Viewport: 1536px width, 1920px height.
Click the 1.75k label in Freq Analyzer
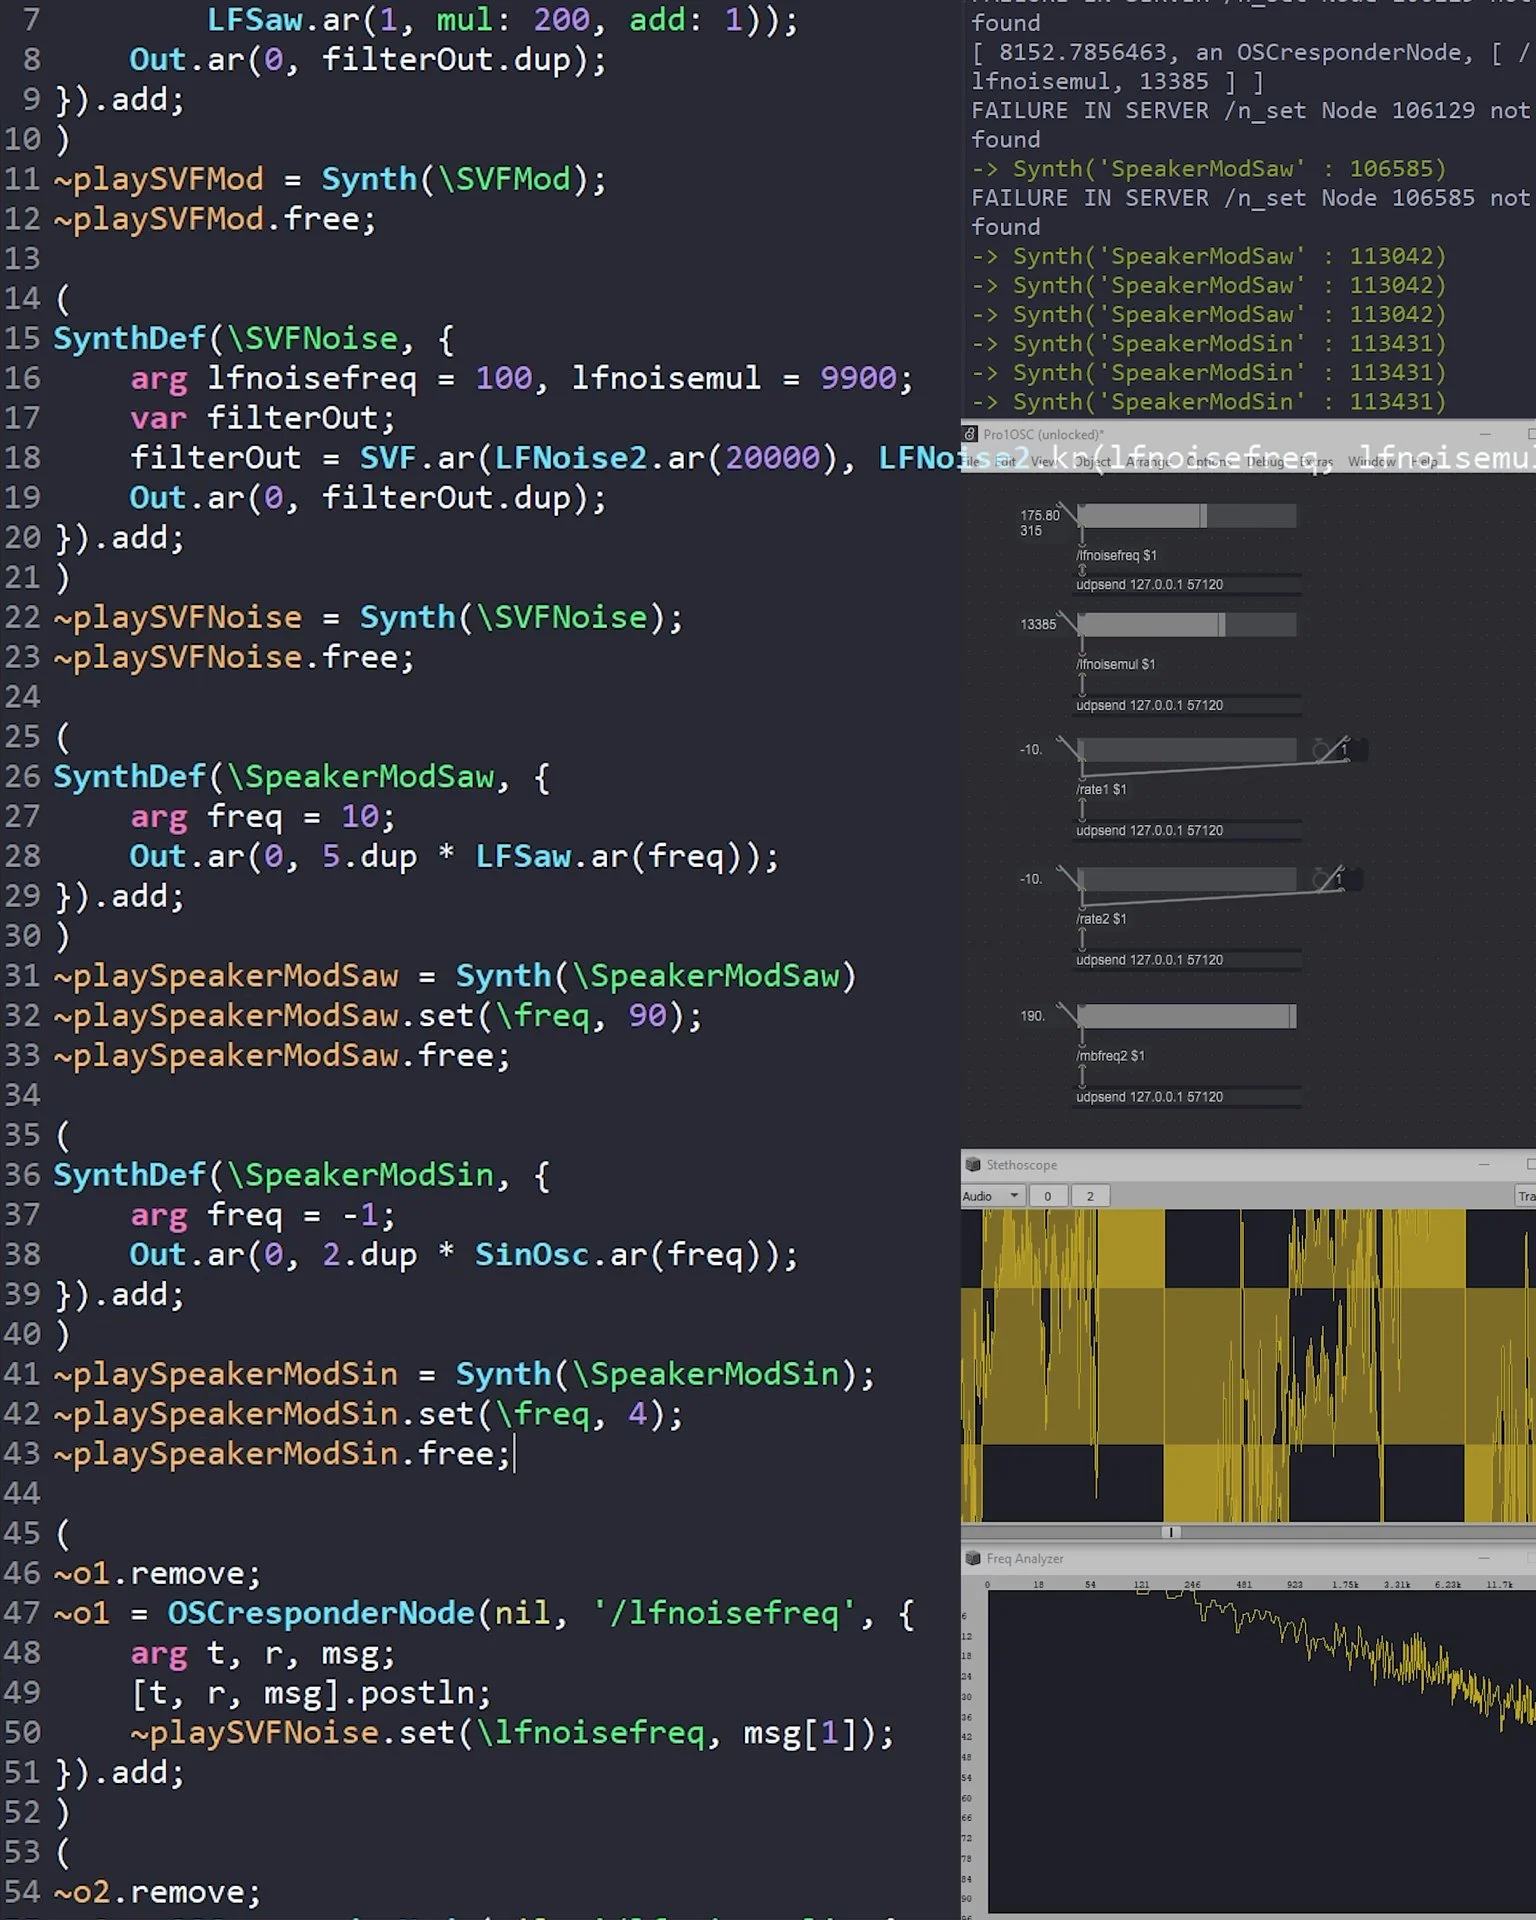coord(1345,1585)
